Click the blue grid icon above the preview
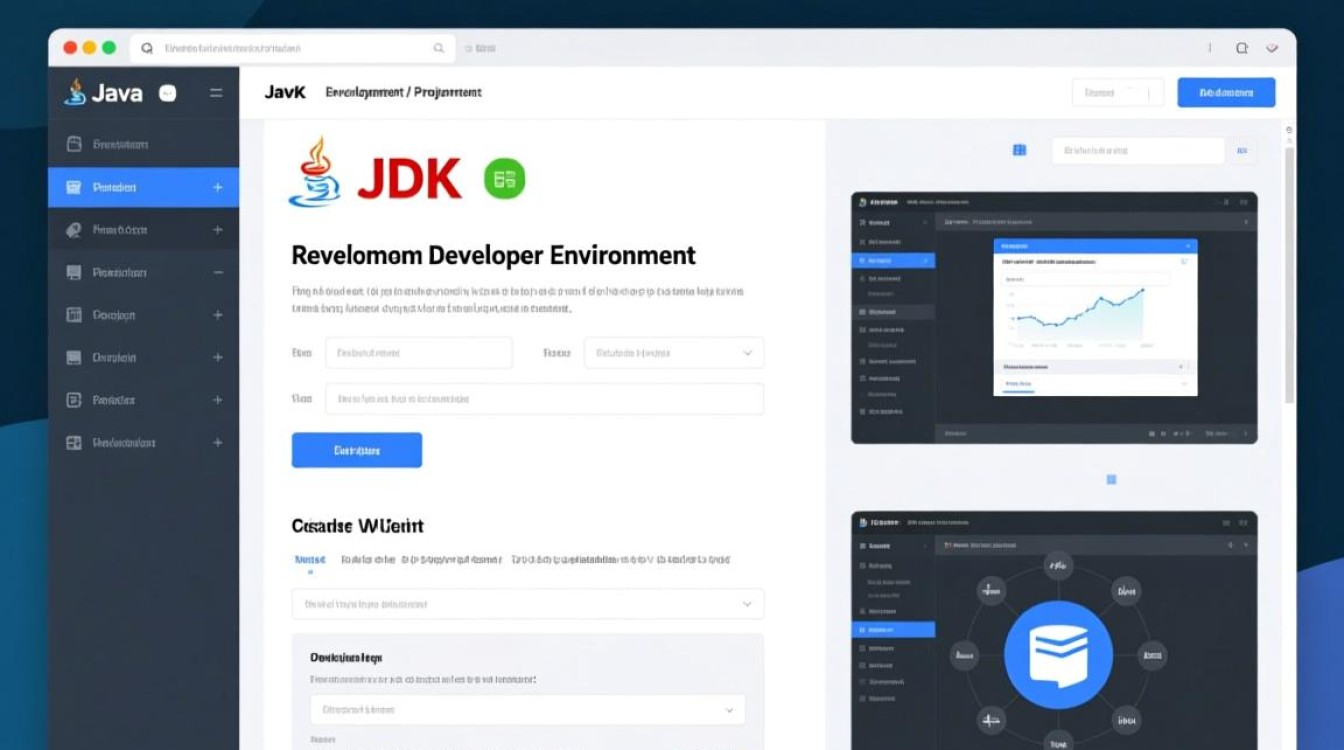 (x=1019, y=150)
